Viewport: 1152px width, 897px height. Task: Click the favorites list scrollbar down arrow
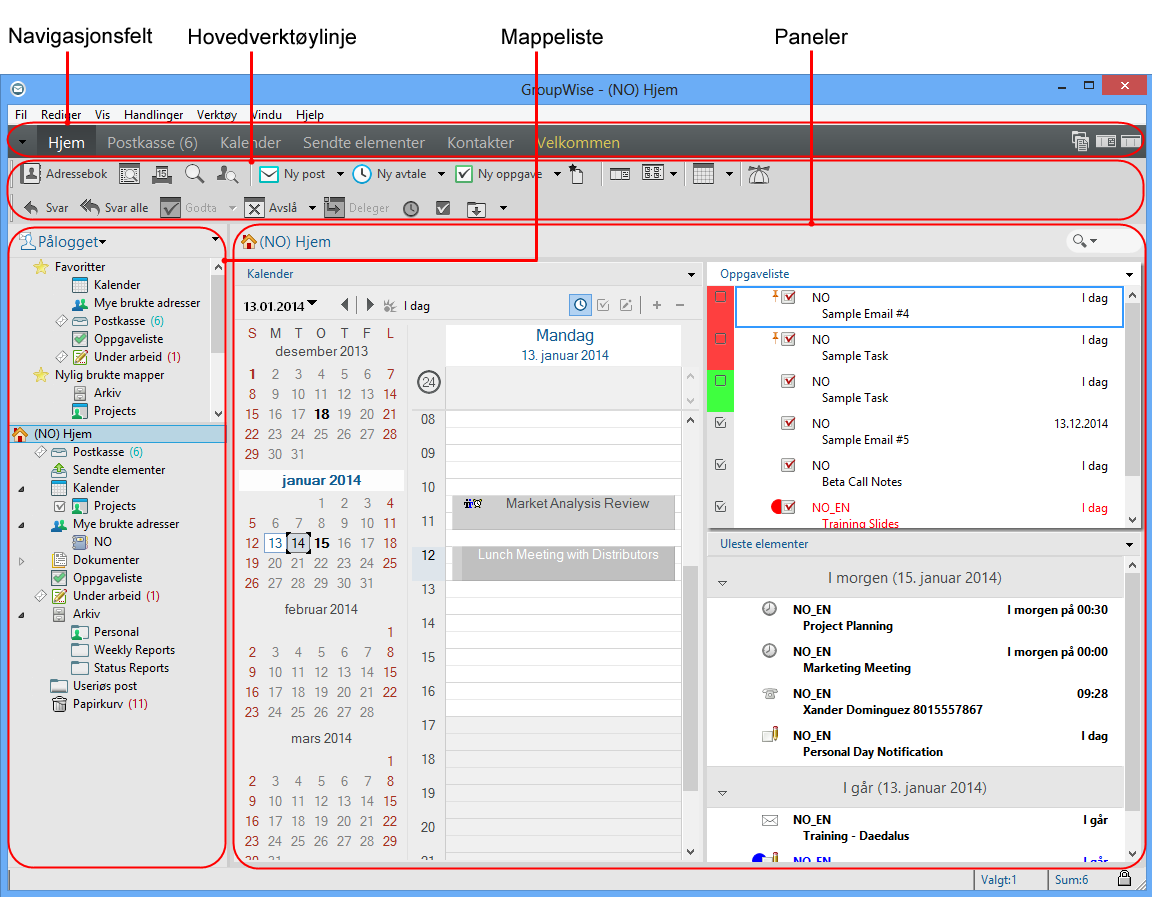coord(217,414)
